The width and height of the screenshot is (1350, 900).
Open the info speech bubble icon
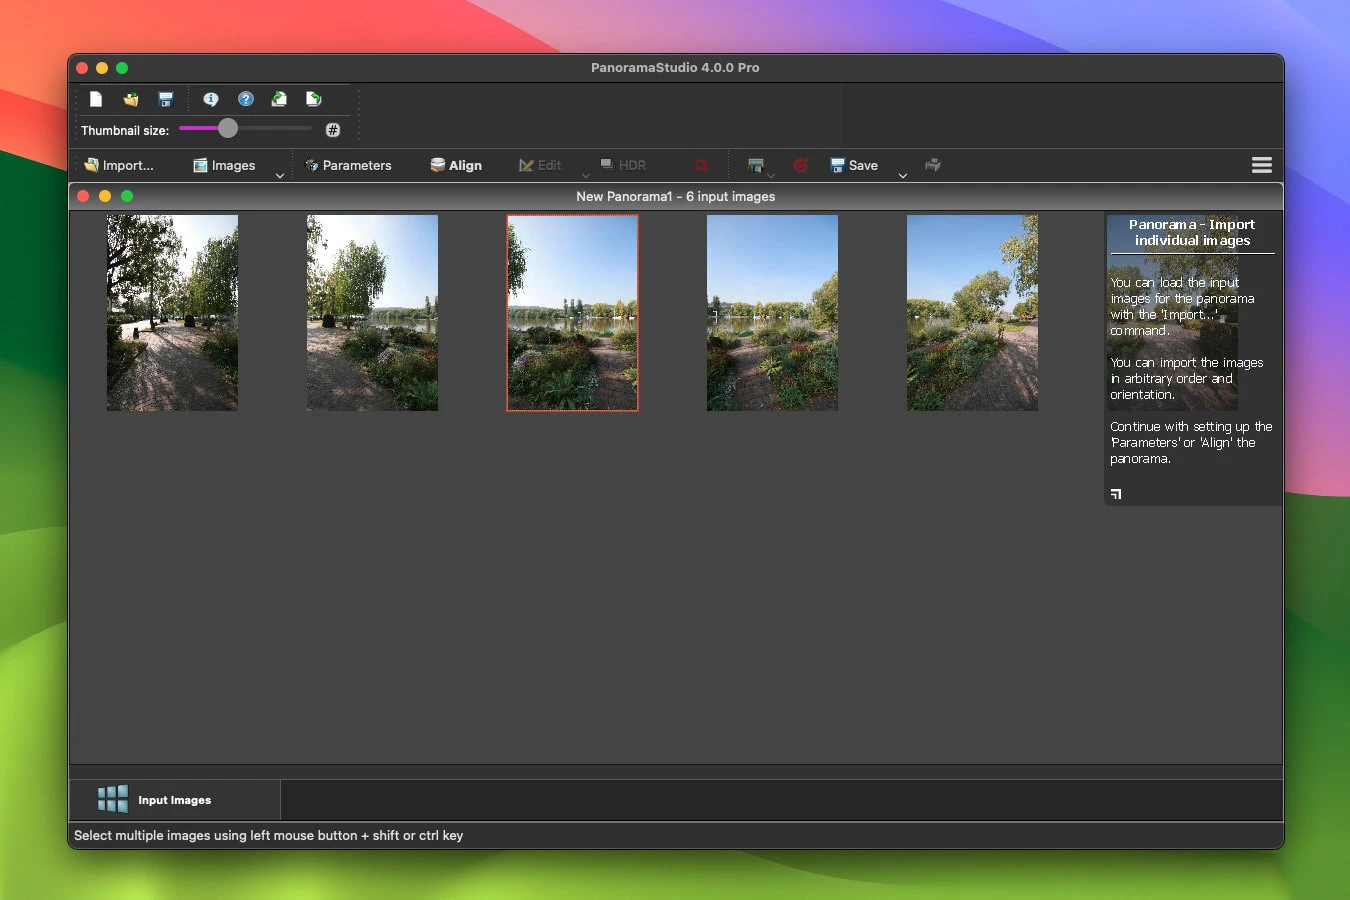pyautogui.click(x=211, y=99)
